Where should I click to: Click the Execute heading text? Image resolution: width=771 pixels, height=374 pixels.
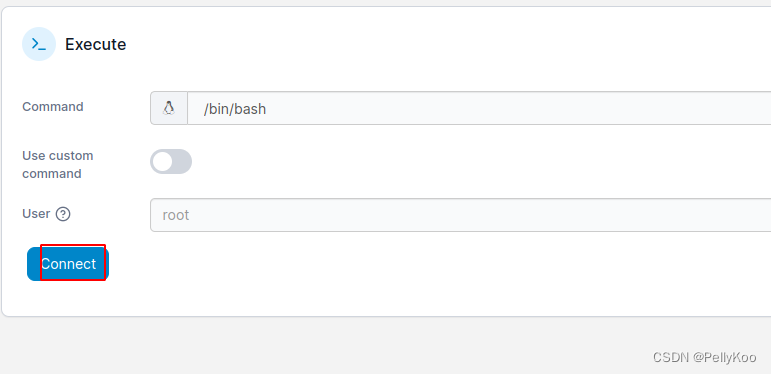point(95,44)
